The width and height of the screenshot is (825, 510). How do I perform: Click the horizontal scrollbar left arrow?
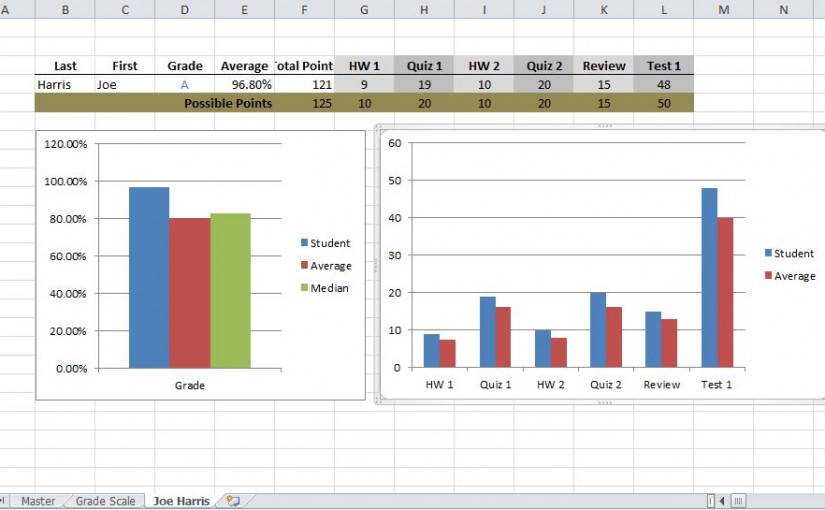[722, 501]
